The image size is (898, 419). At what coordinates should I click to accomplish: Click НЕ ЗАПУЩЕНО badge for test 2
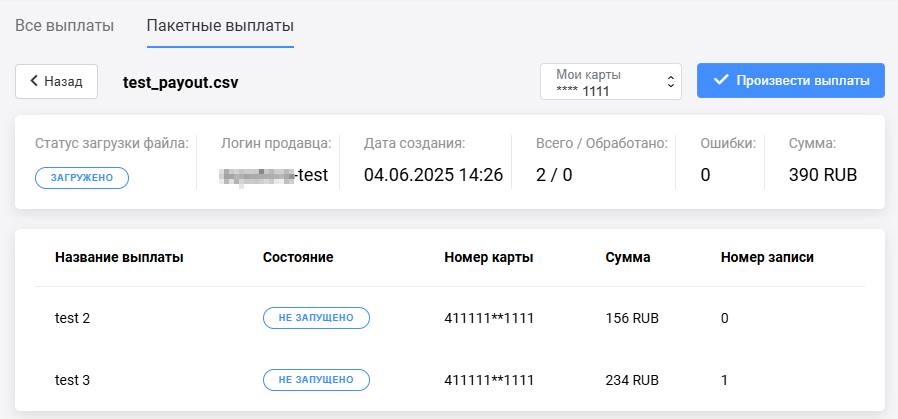pyautogui.click(x=316, y=318)
